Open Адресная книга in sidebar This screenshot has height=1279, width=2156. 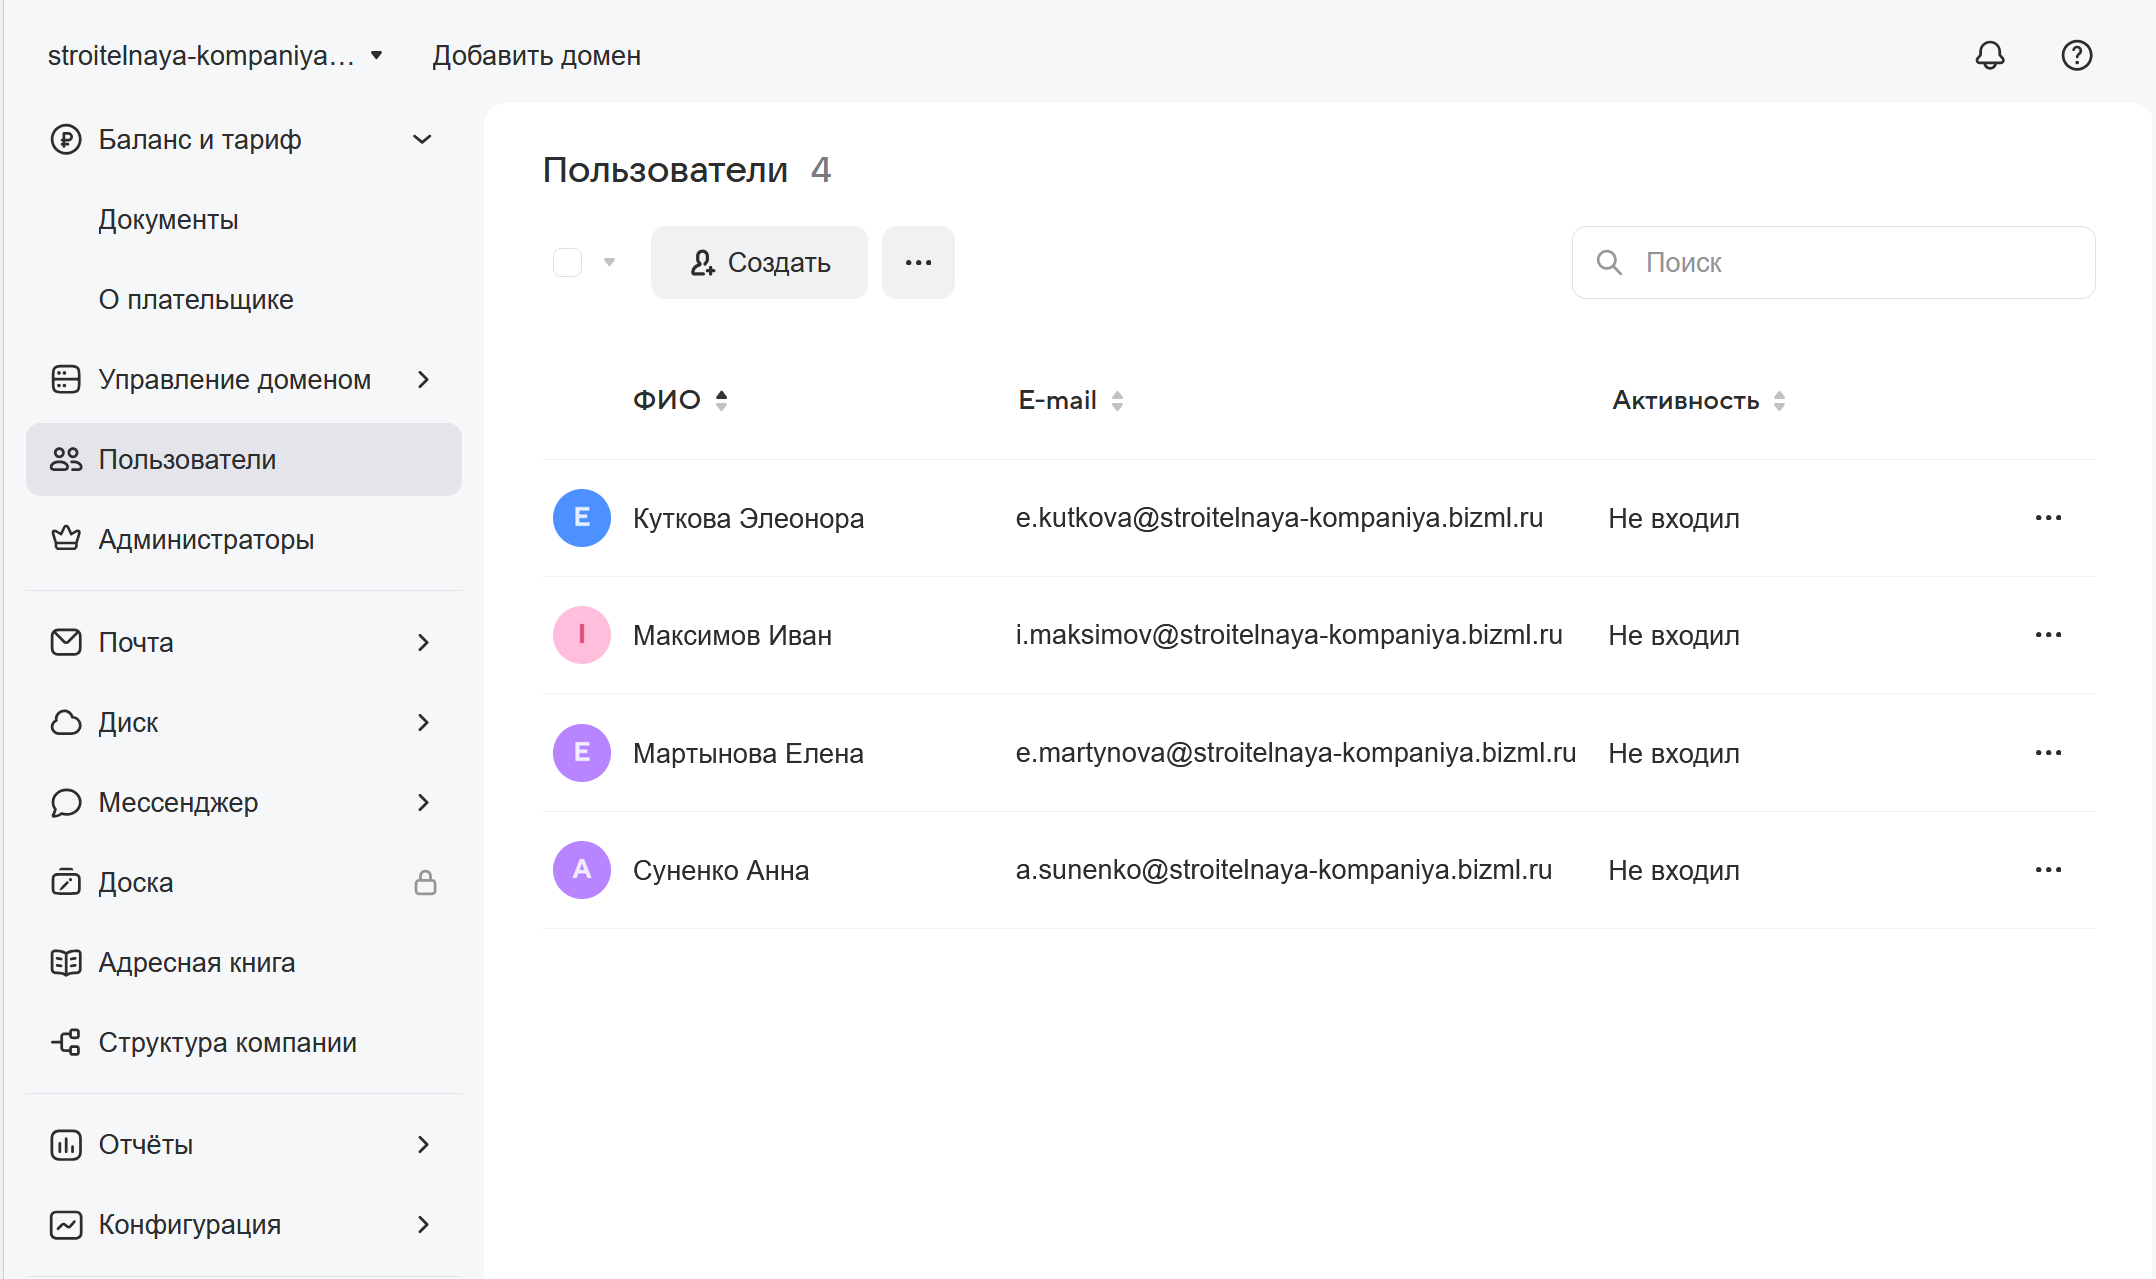point(196,962)
